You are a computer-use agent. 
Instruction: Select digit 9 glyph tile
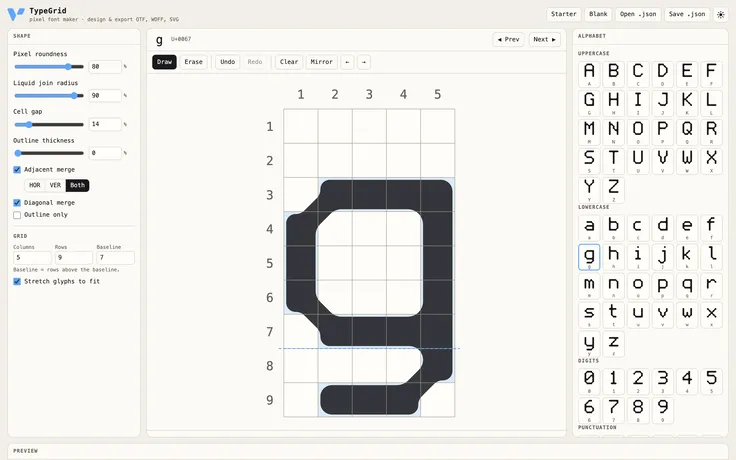[x=662, y=410]
